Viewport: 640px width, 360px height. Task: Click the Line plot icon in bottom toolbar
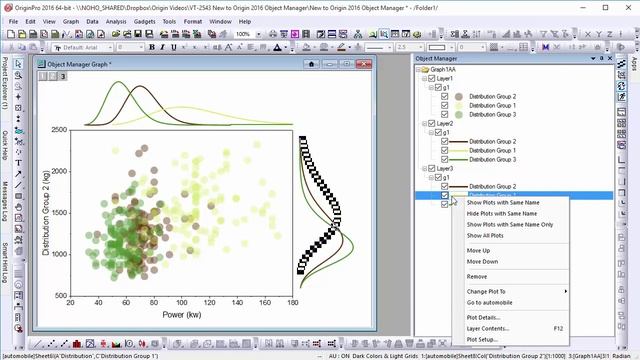coord(38,344)
